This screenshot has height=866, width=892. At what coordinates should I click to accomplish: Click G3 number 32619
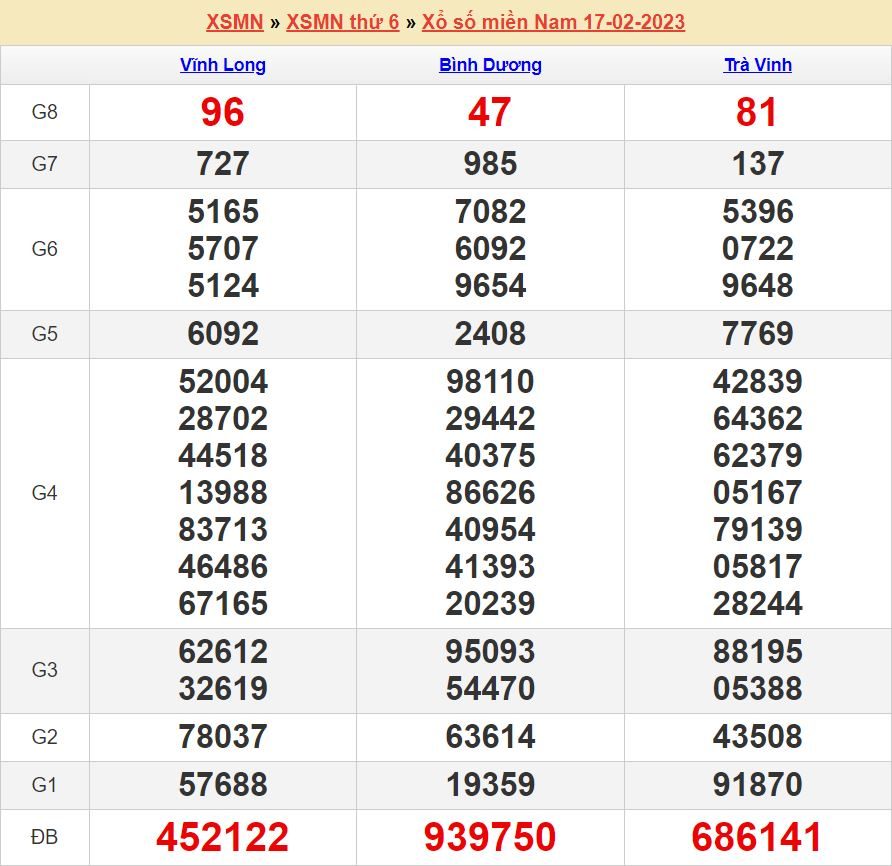click(223, 688)
